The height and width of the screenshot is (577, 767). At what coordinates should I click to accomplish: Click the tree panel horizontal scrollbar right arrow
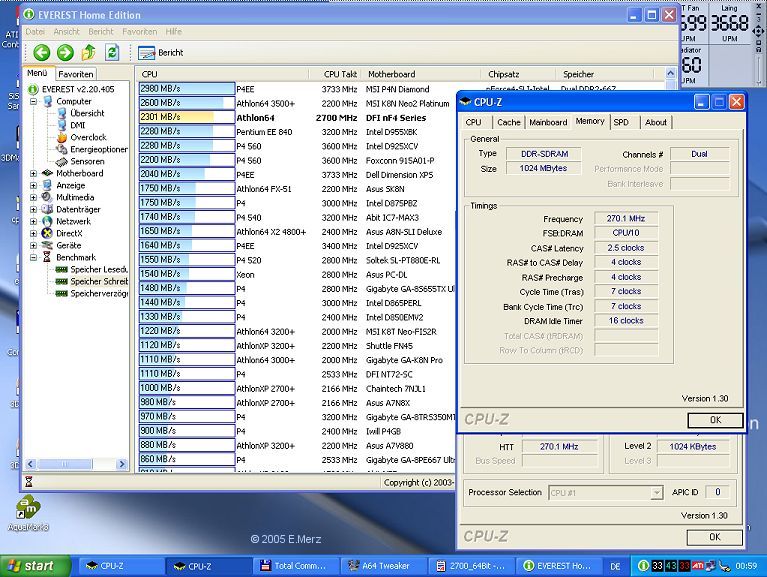(122, 464)
